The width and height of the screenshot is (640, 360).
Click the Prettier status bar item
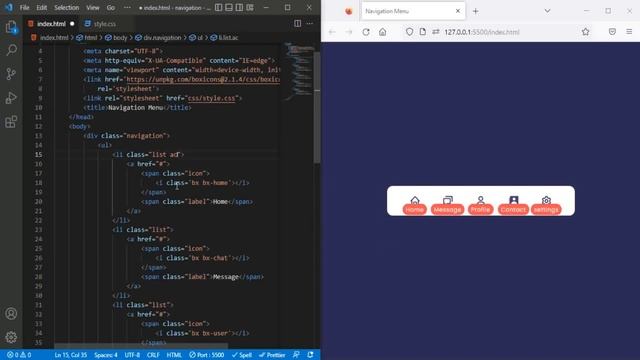coord(272,355)
